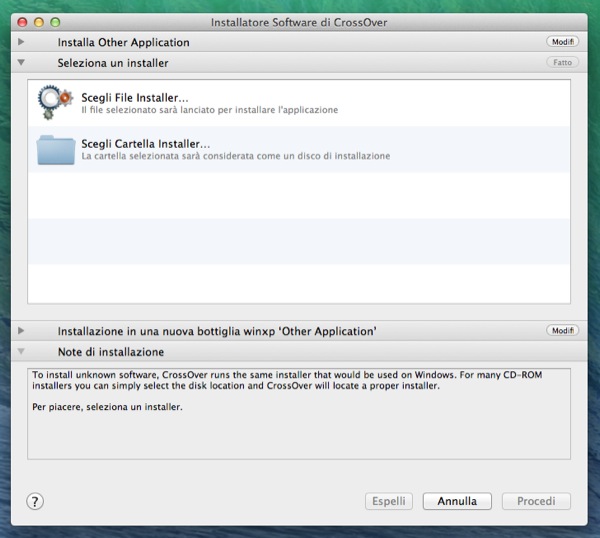
Task: Click the Fatto button
Action: (562, 62)
